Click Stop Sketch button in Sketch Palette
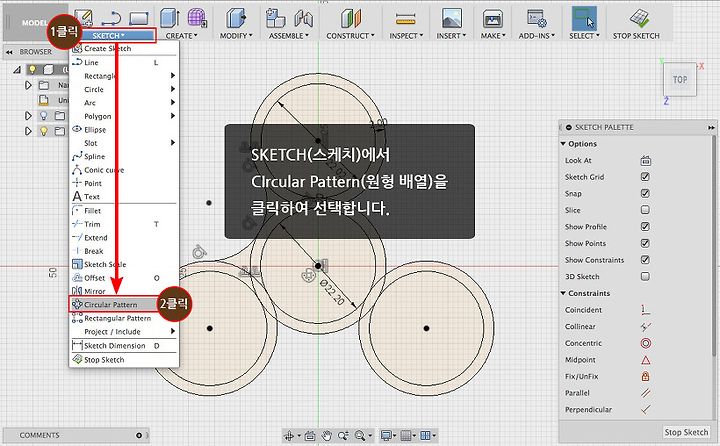 point(686,432)
